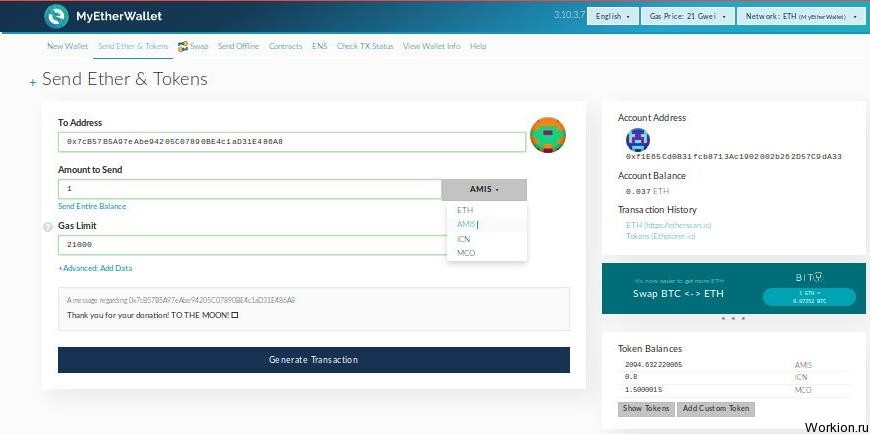Screen dimensions: 870x434
Task: Click the AMIS balance 2094.632220005
Action: [653, 365]
